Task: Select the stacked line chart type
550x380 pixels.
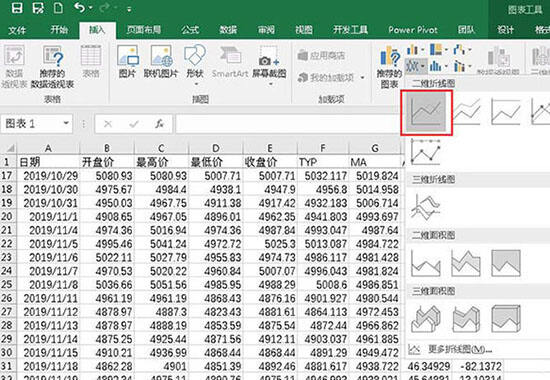Action: [x=466, y=112]
